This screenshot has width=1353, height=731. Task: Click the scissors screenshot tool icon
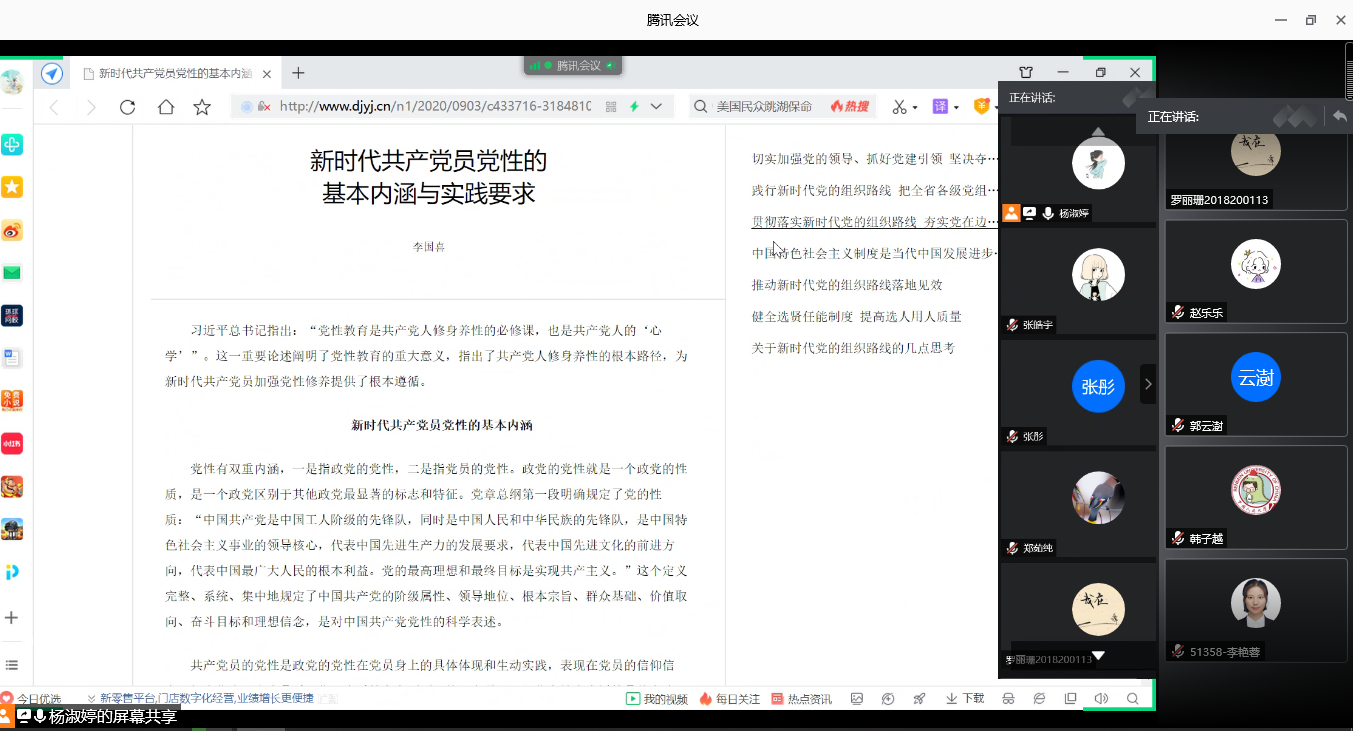pyautogui.click(x=900, y=107)
